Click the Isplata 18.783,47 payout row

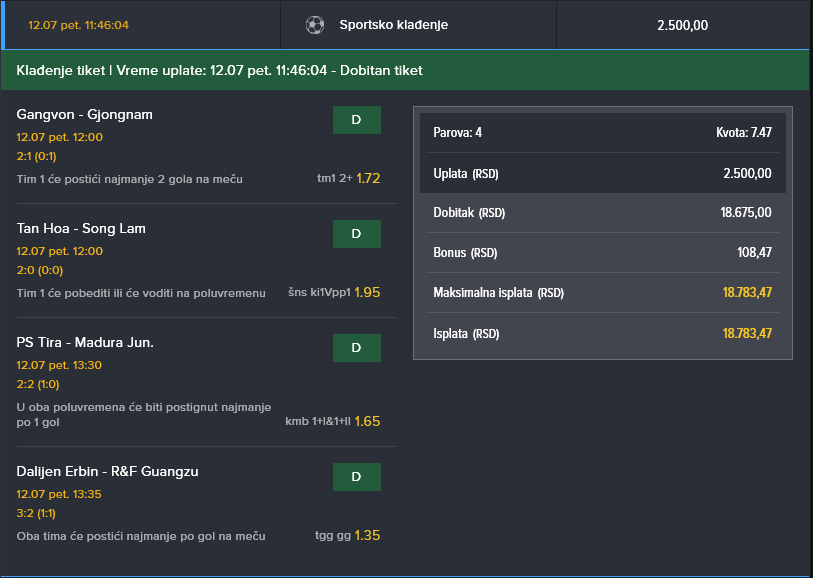[602, 333]
